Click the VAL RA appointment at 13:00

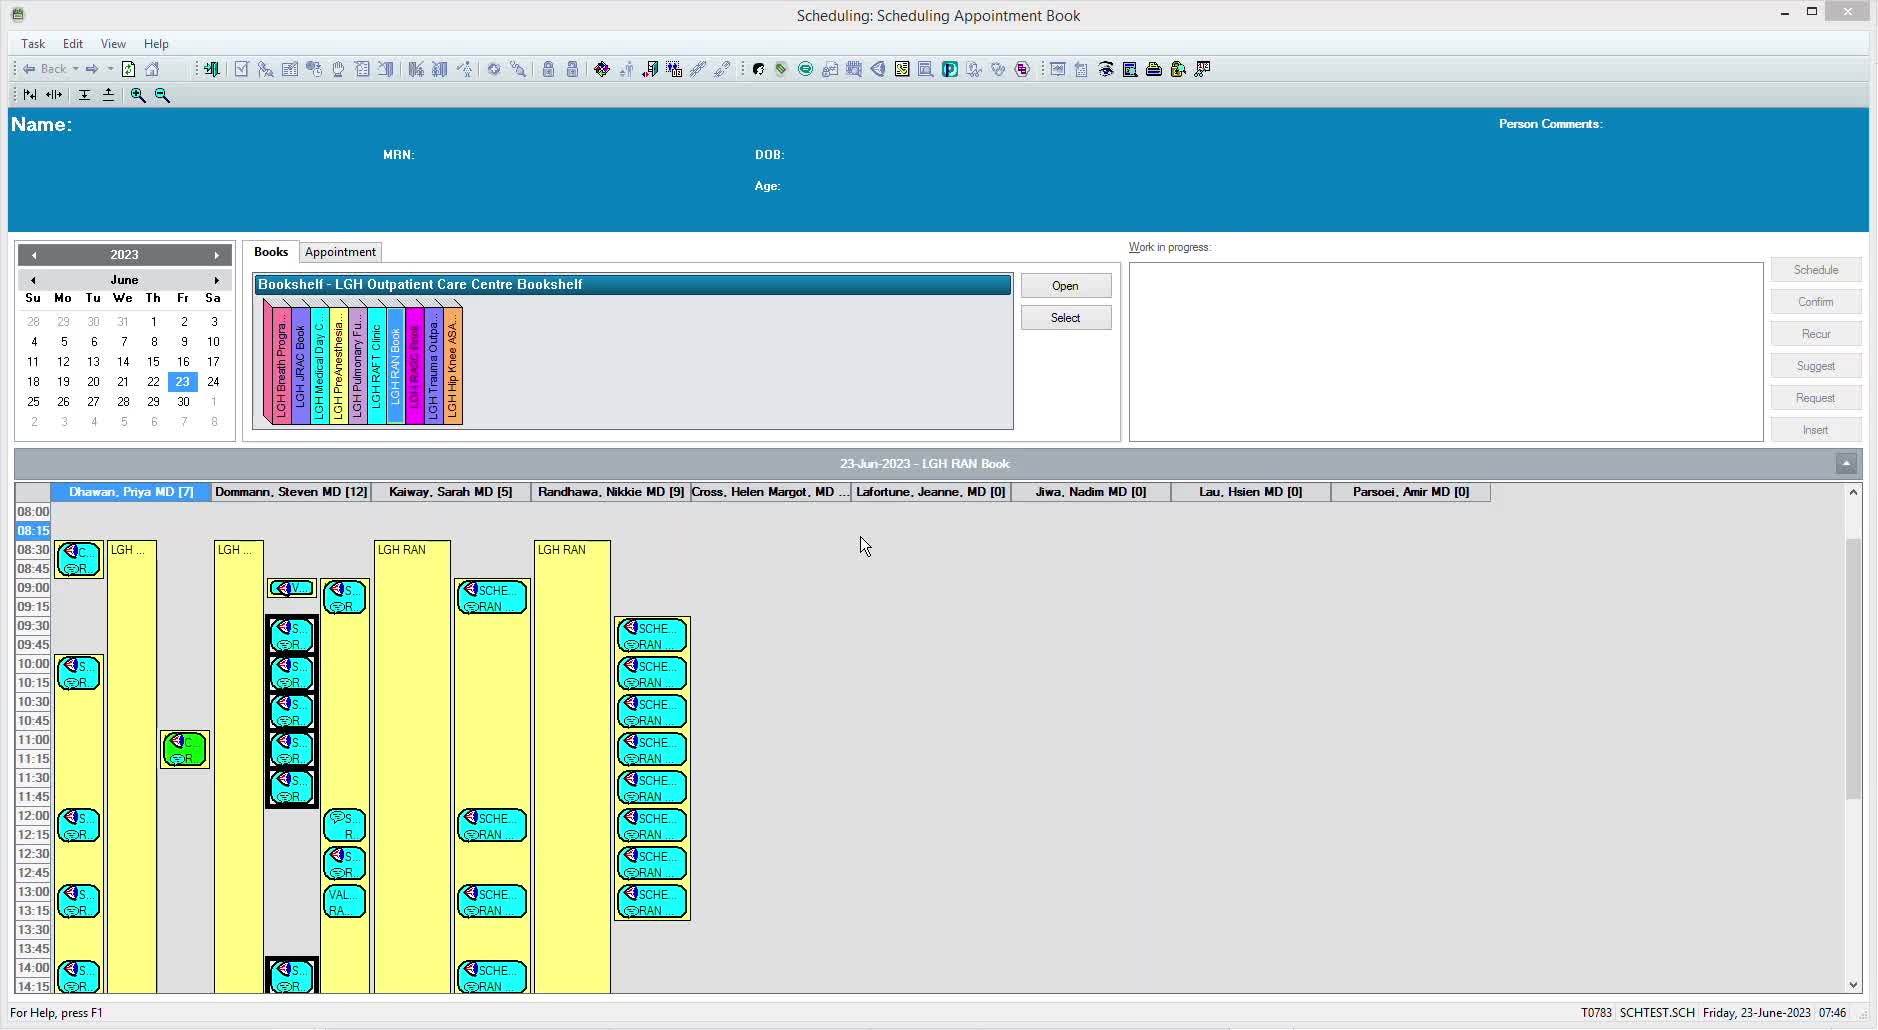(344, 902)
